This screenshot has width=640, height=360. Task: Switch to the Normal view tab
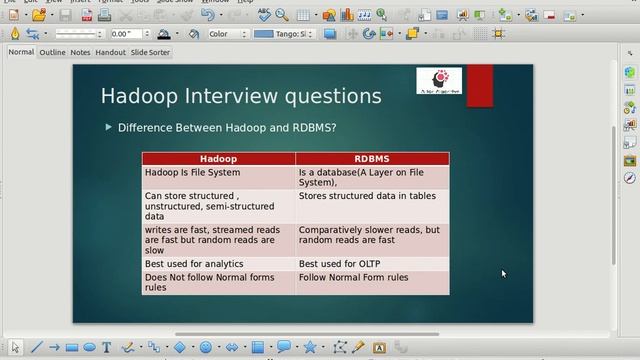point(21,52)
